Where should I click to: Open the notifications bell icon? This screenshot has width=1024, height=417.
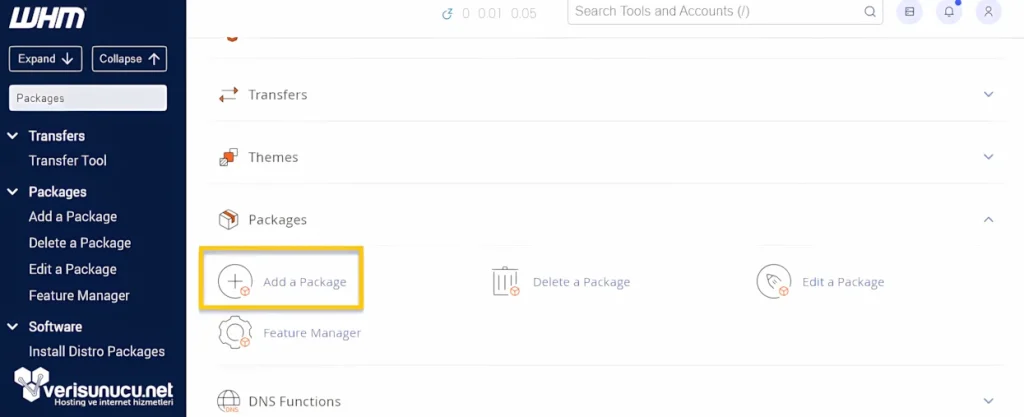pos(949,12)
